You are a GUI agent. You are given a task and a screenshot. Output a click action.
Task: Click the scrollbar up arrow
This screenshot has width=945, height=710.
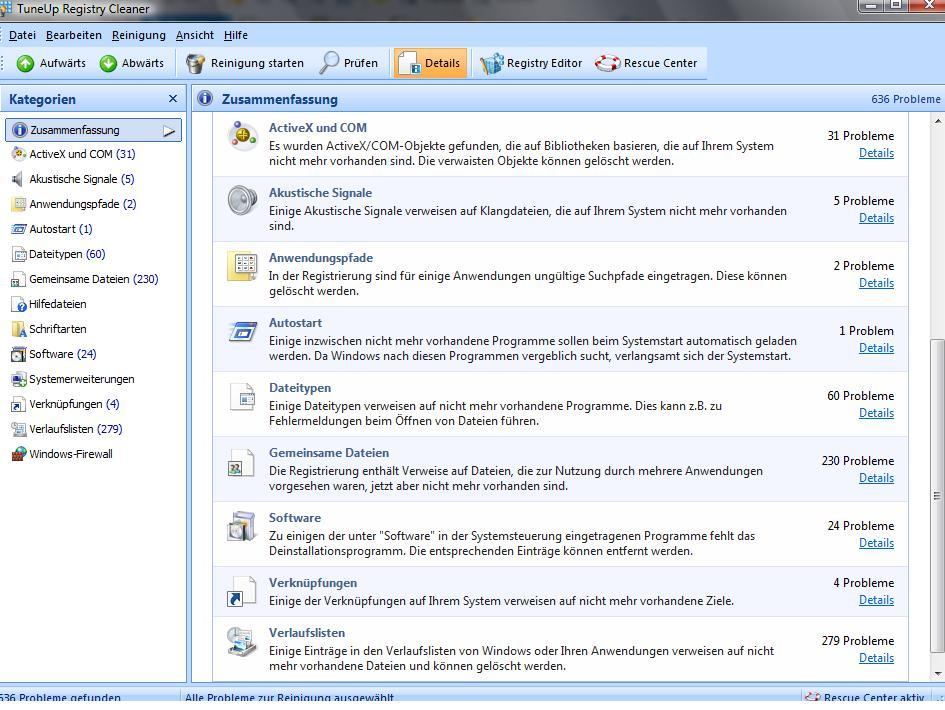coord(937,122)
